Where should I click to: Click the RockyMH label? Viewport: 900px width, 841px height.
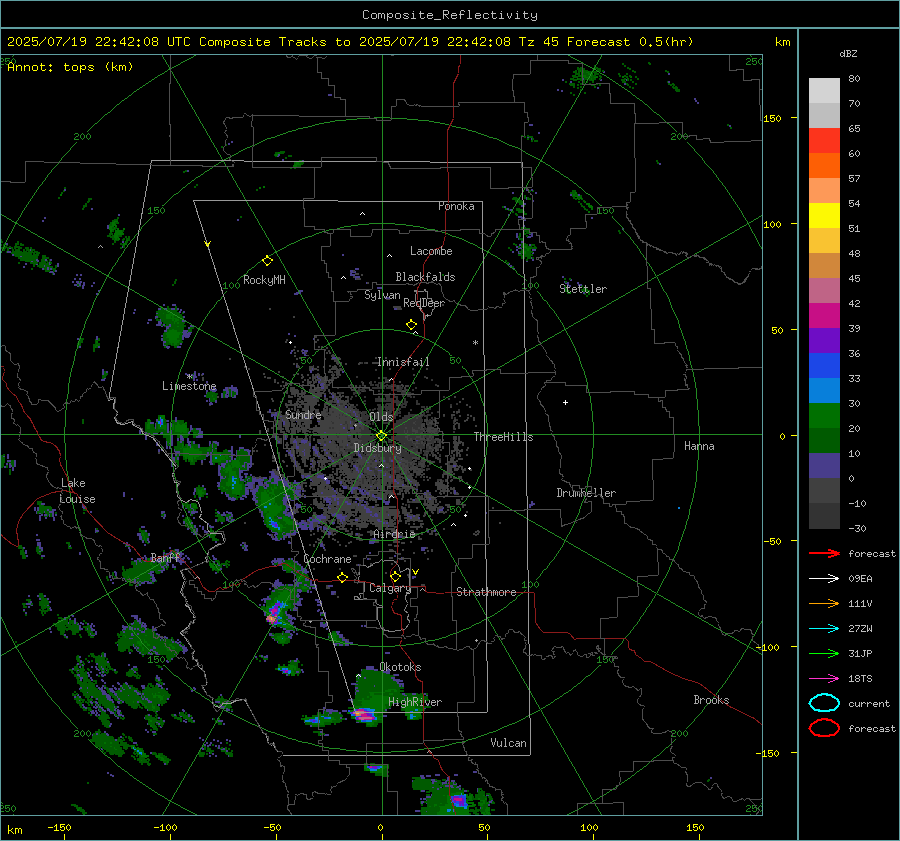[x=264, y=280]
